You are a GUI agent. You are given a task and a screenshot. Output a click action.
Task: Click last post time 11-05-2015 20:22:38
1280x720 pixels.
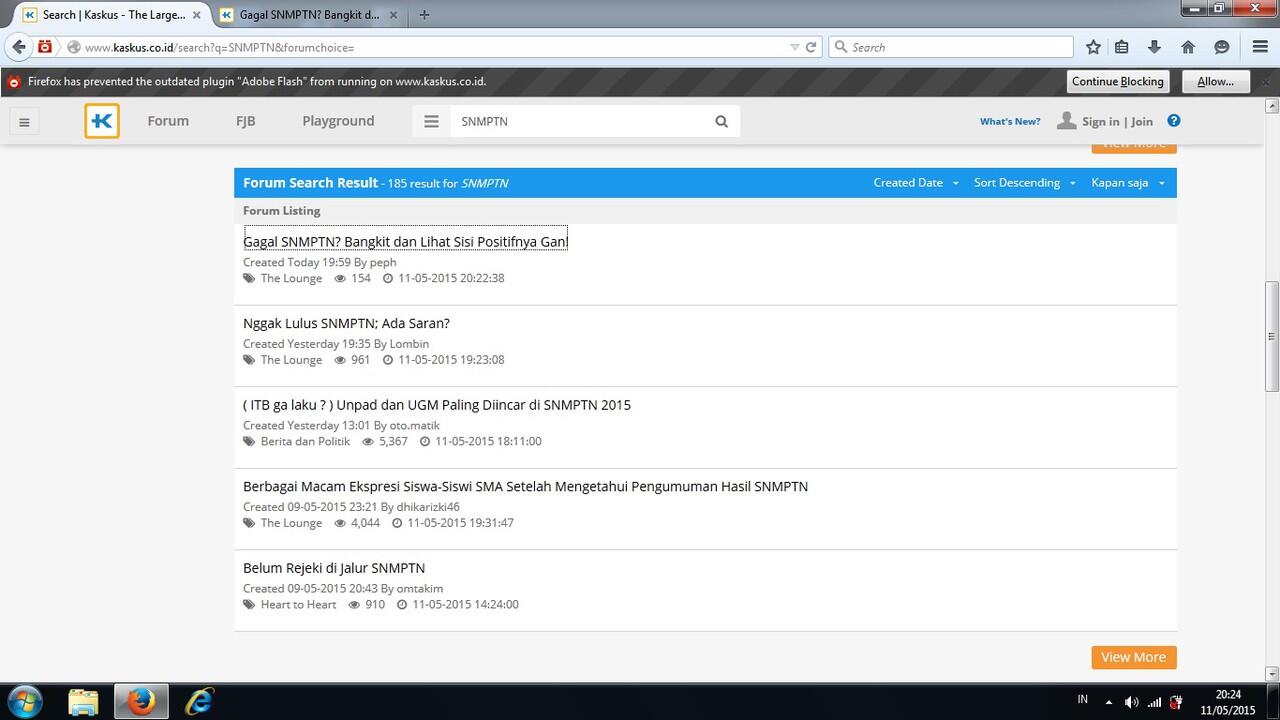click(x=451, y=278)
